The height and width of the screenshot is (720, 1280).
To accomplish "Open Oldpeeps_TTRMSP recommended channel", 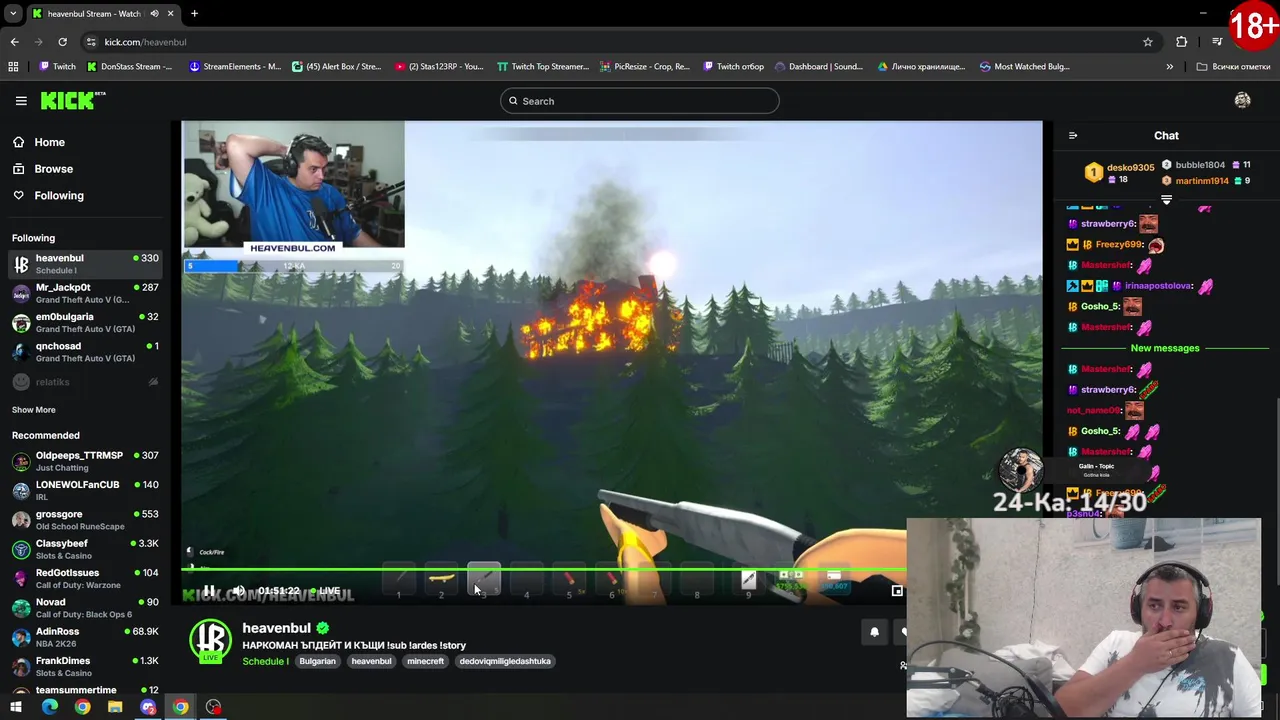I will pyautogui.click(x=84, y=461).
